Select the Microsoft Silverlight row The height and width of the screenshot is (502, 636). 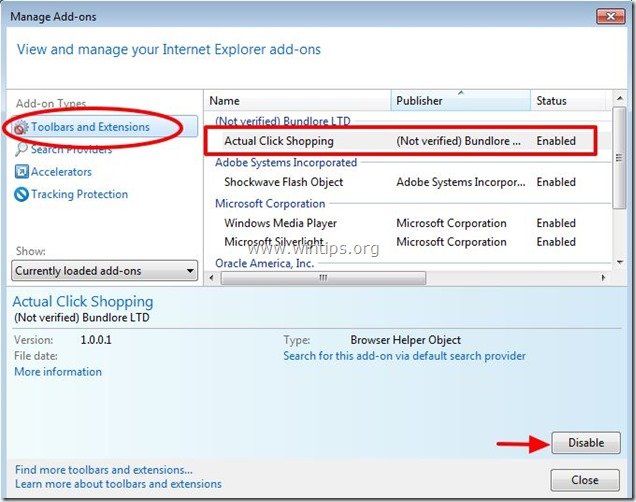pyautogui.click(x=408, y=242)
